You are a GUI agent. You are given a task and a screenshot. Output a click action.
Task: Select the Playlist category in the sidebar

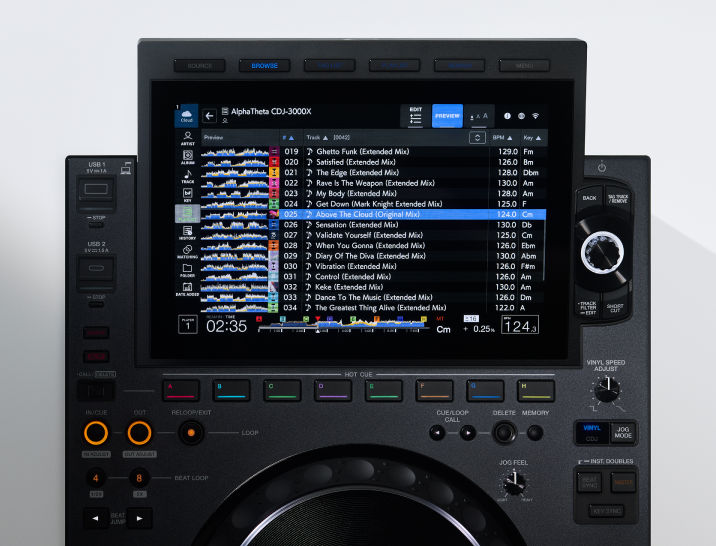click(x=187, y=213)
